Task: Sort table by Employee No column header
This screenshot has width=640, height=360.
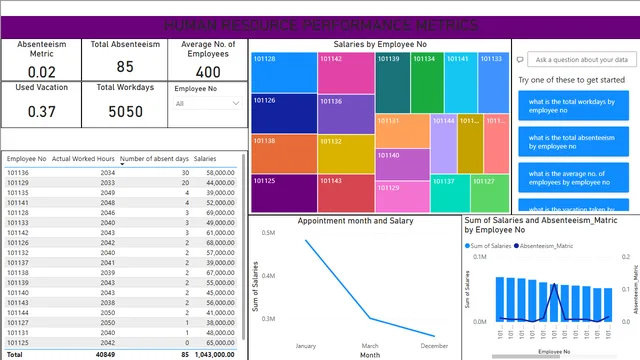Action: (x=27, y=159)
